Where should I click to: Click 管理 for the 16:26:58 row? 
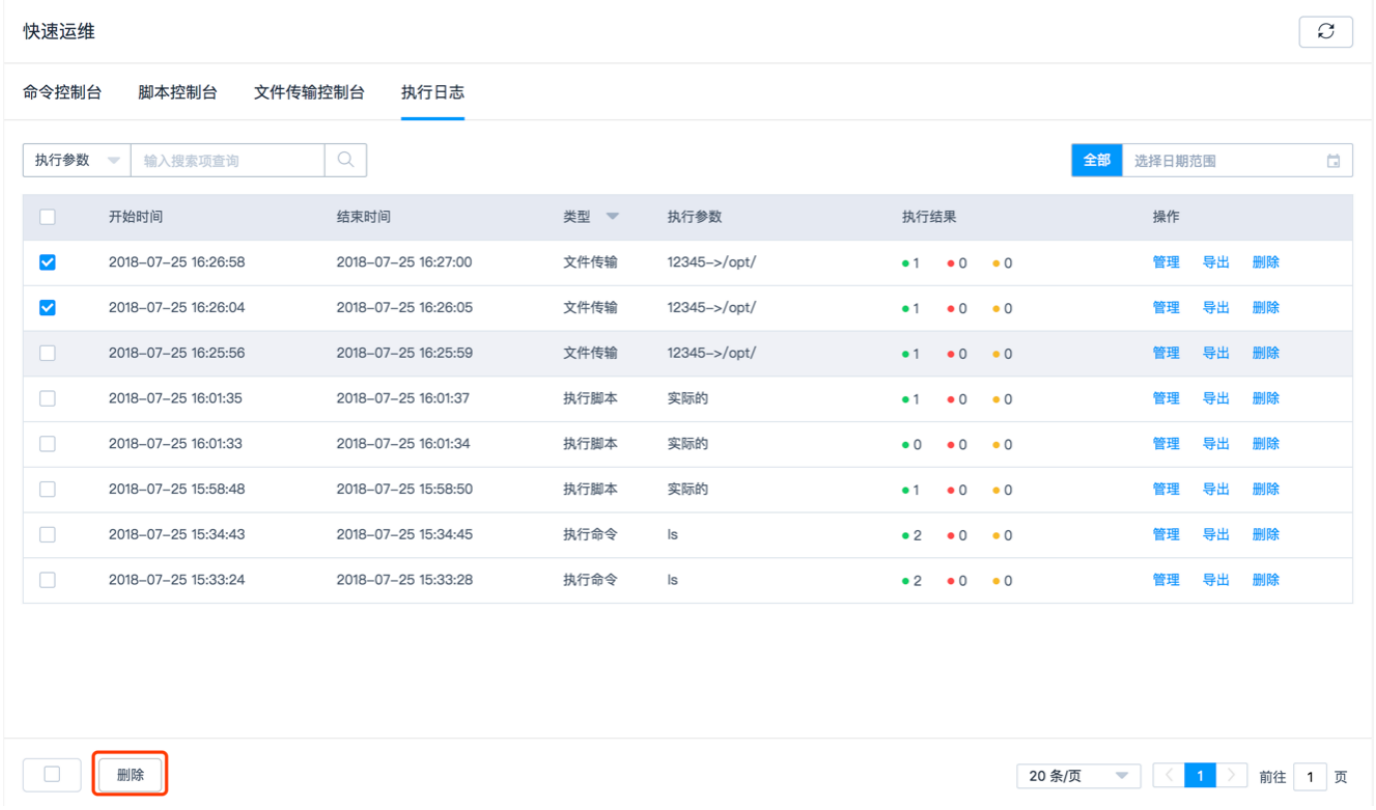(x=1166, y=262)
